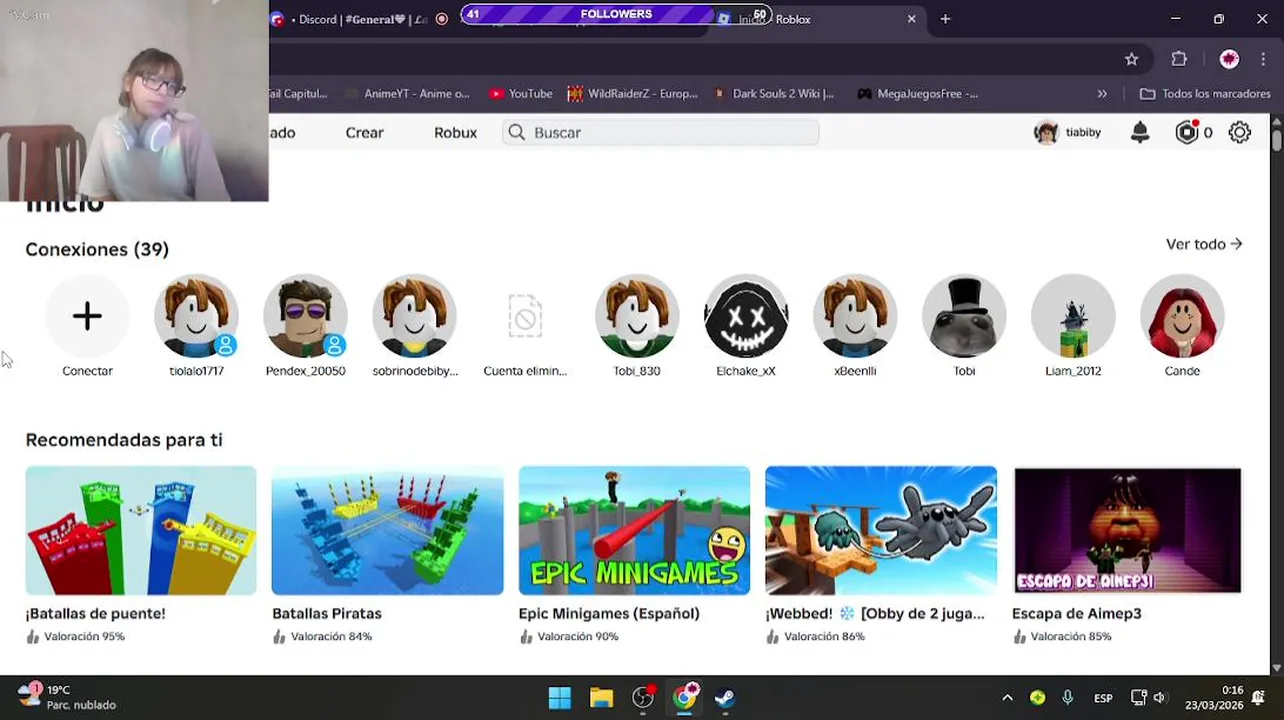This screenshot has width=1284, height=720.
Task: Show hidden system tray icons
Action: [x=1007, y=698]
